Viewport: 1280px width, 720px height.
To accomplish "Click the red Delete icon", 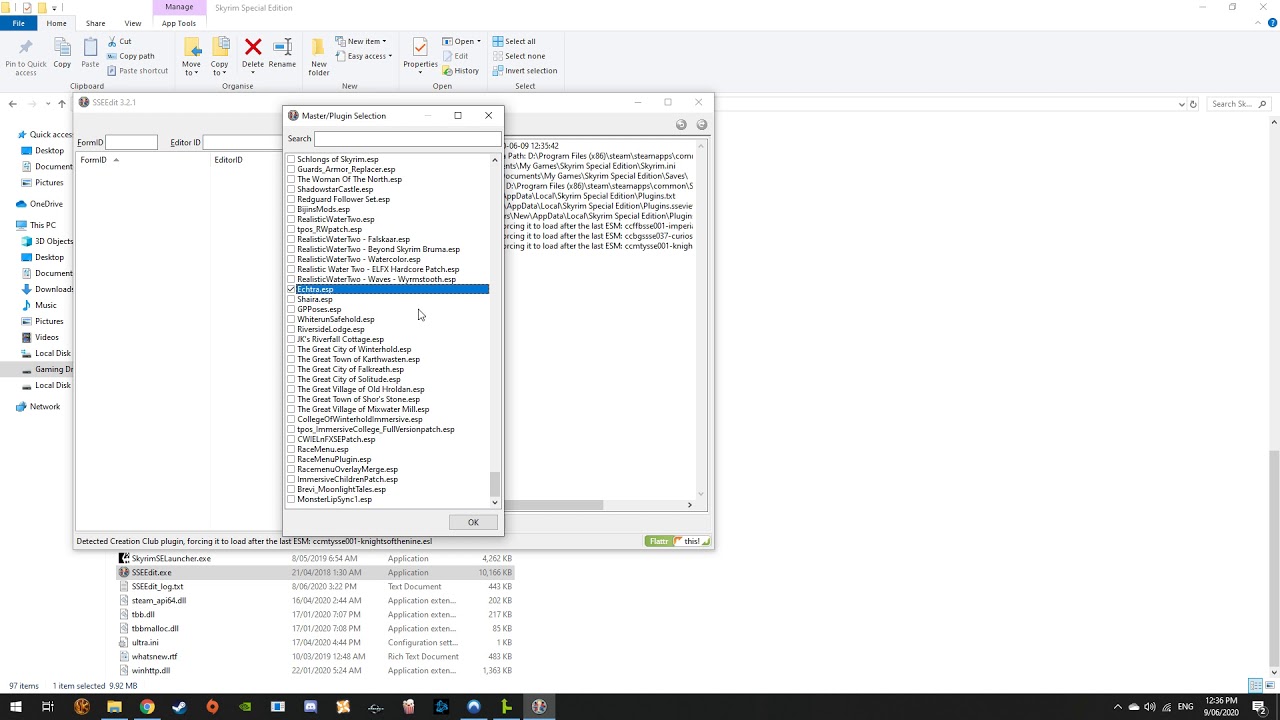I will [253, 47].
